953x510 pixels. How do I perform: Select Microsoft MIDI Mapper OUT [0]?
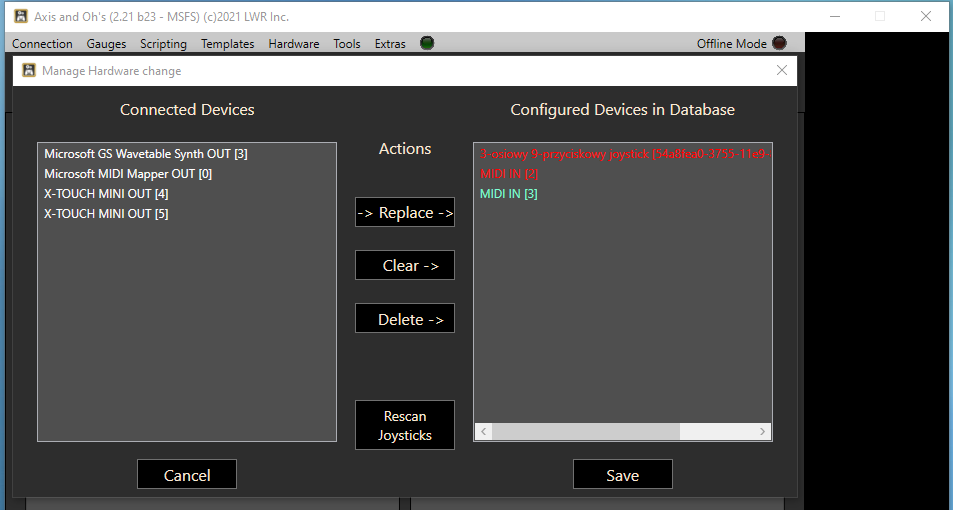[x=128, y=174]
